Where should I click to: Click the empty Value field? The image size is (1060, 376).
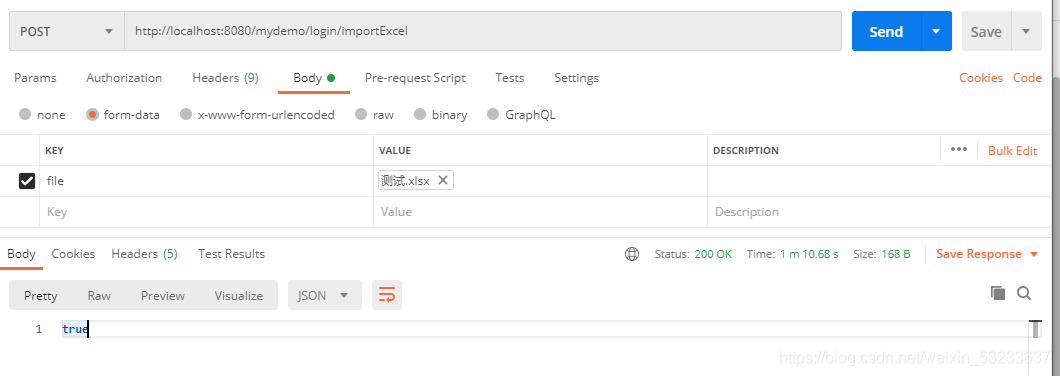tap(540, 212)
